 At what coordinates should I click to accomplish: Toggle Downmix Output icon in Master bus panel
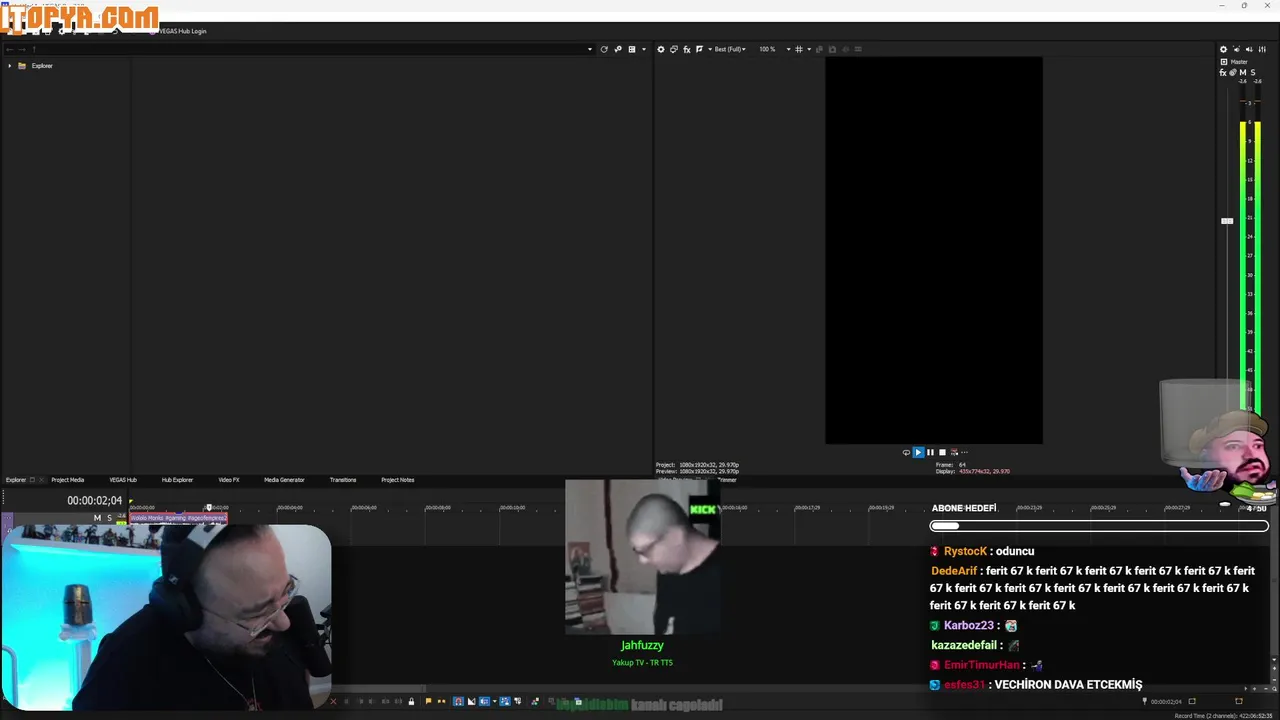tap(1236, 49)
